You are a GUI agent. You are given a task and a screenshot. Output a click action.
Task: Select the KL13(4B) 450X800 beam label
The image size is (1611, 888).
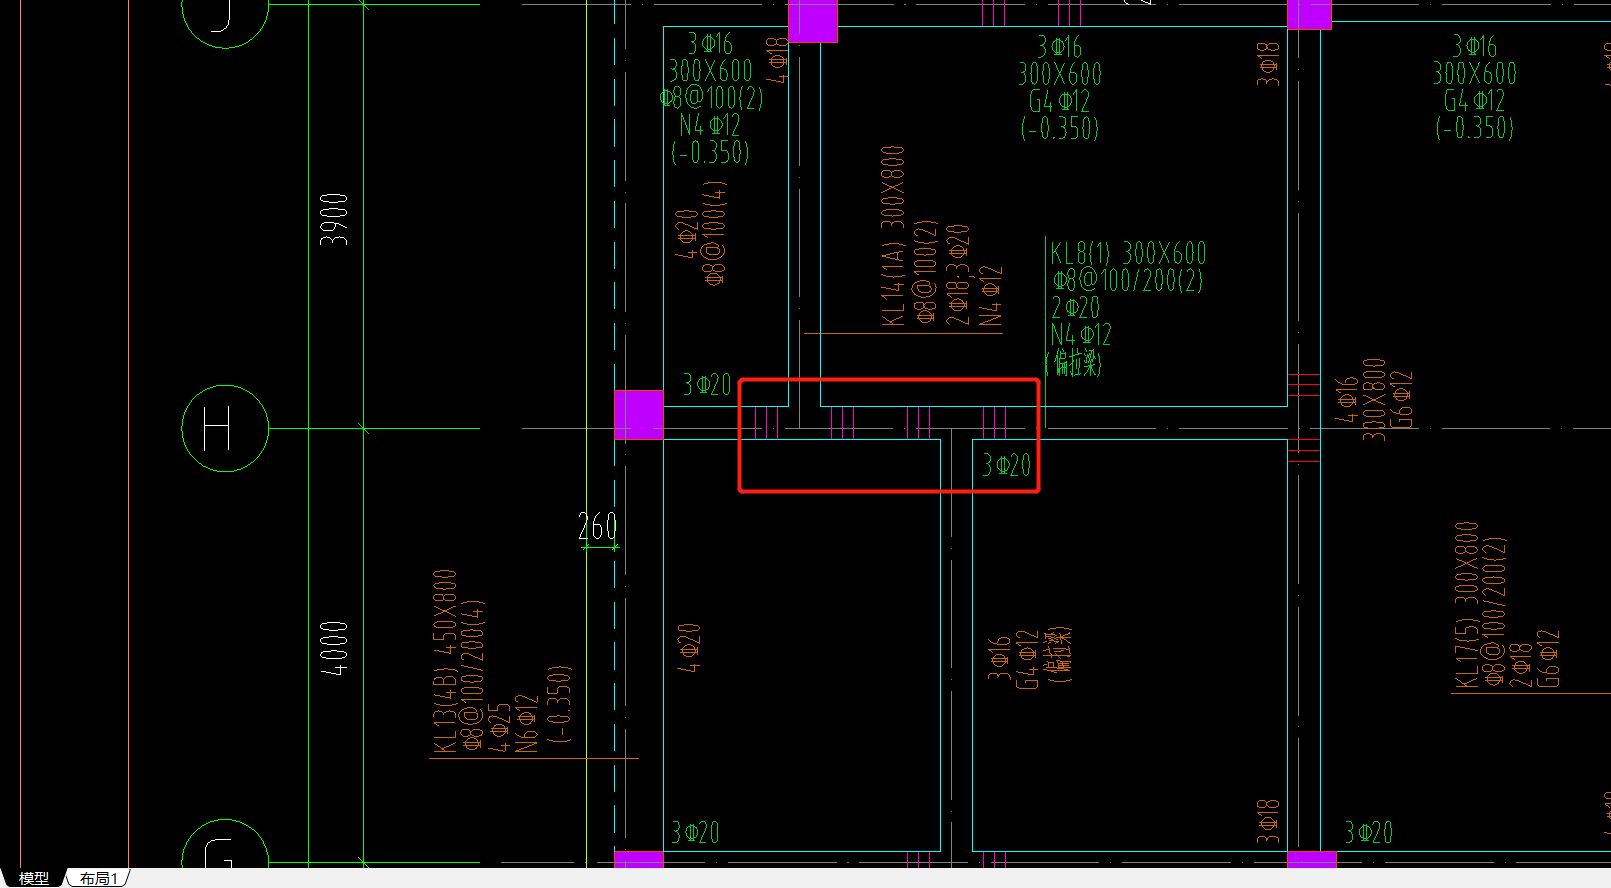(x=444, y=660)
